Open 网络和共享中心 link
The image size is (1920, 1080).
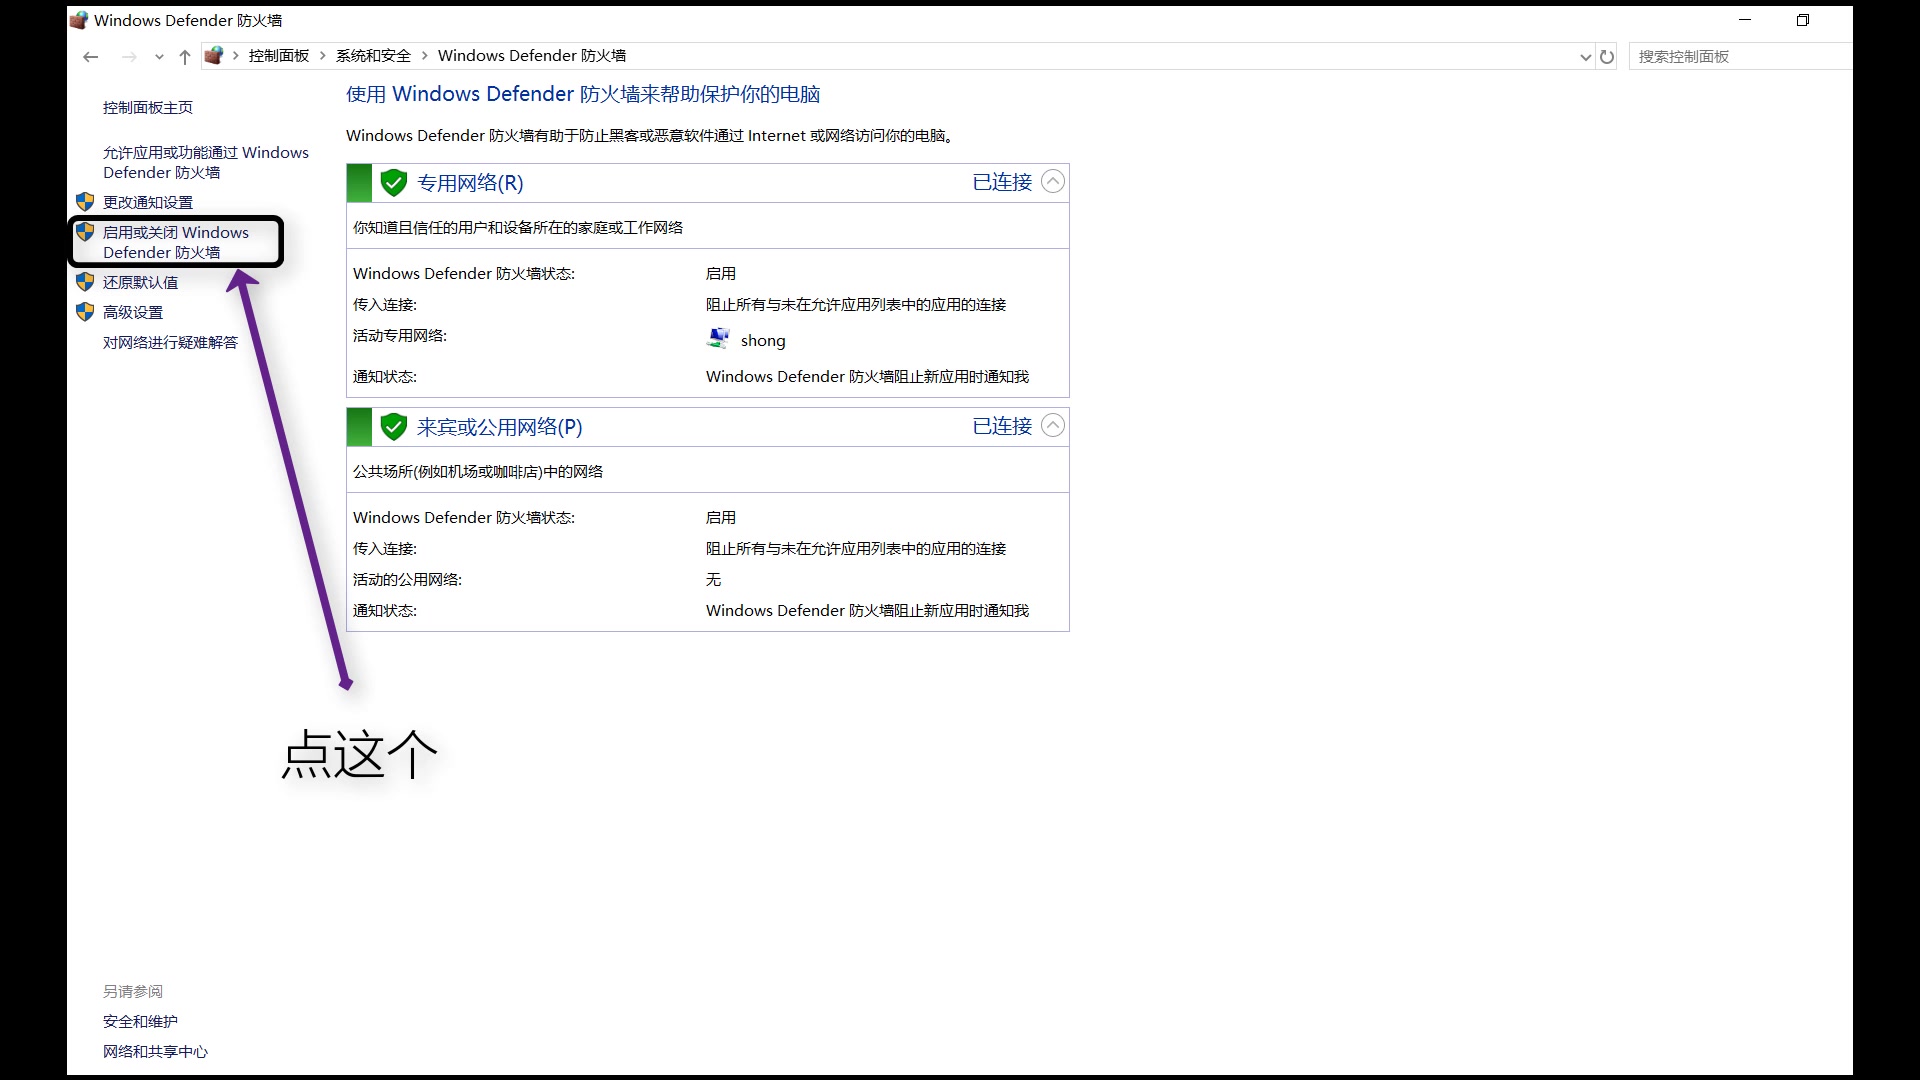tap(155, 1052)
